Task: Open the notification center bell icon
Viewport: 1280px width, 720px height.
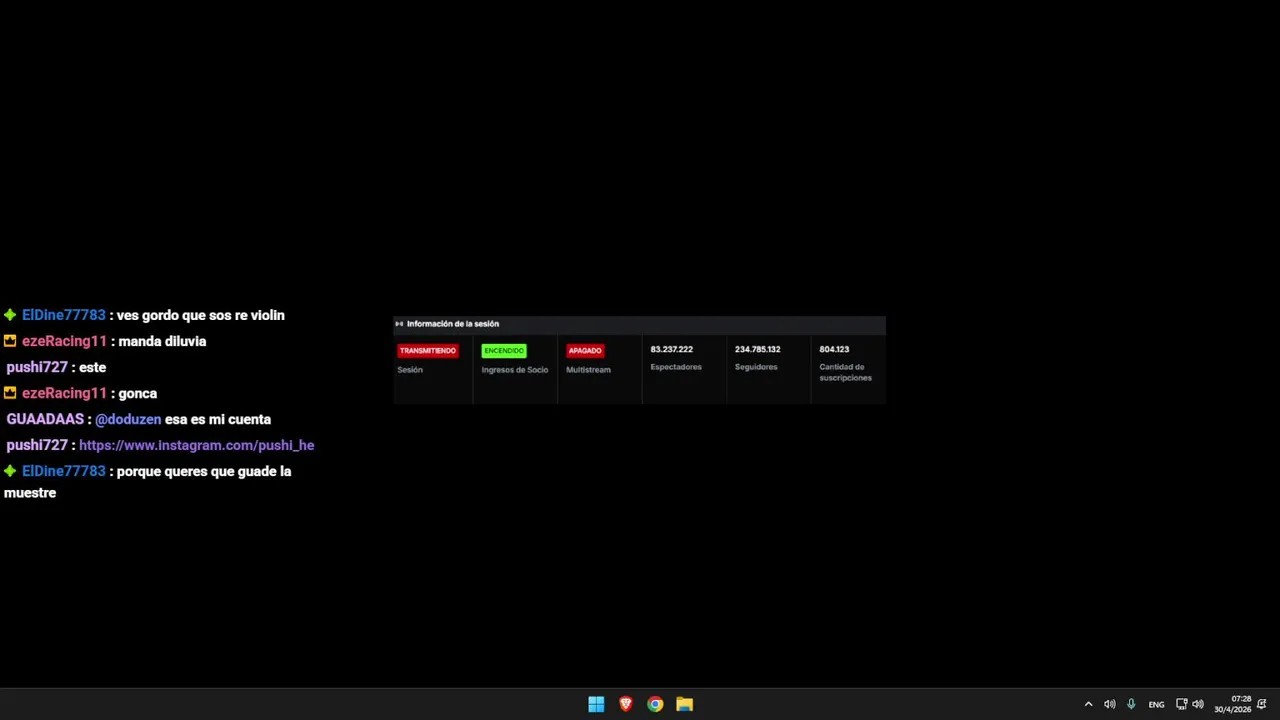Action: pyautogui.click(x=1262, y=704)
